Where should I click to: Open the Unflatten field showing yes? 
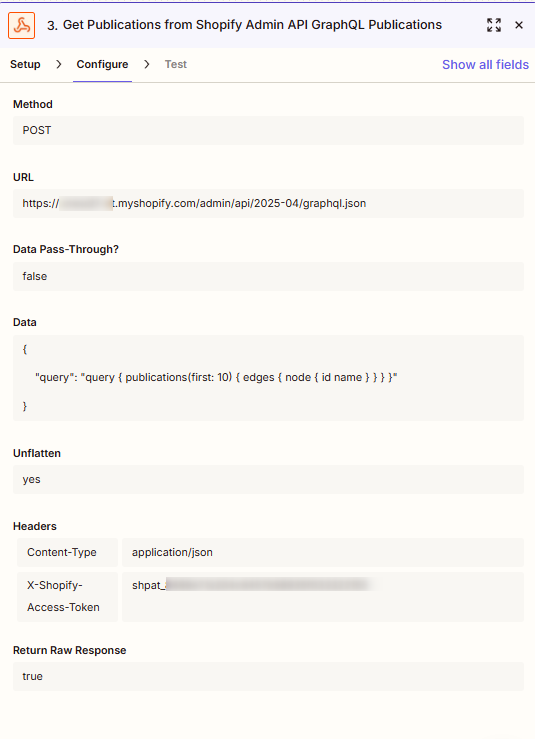268,480
